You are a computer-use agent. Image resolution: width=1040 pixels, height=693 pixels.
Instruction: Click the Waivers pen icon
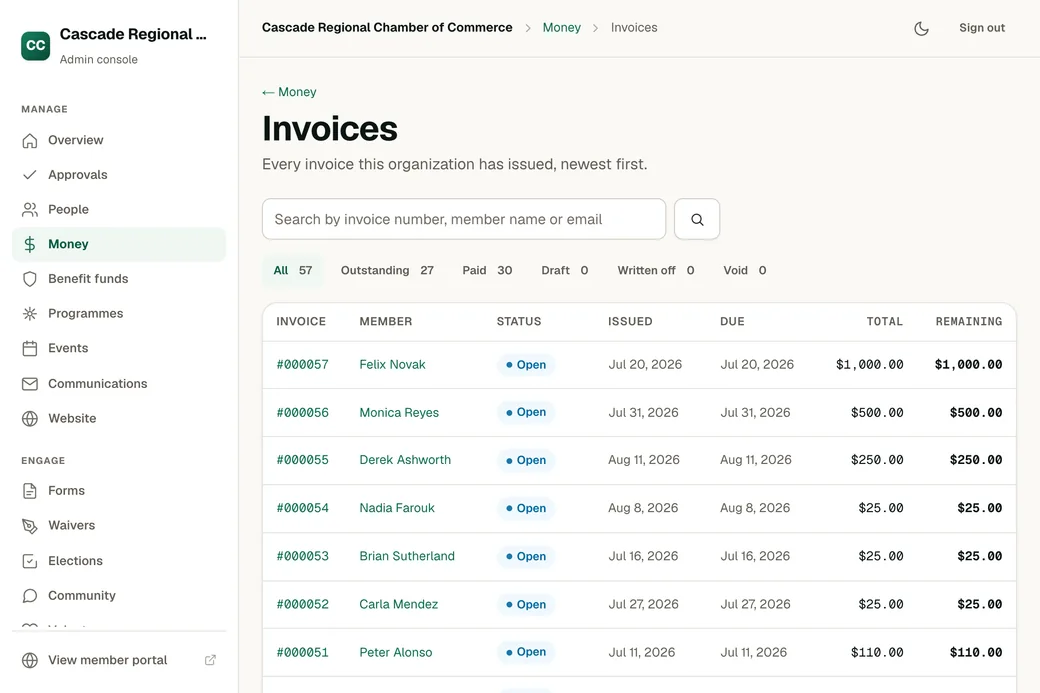[30, 526]
